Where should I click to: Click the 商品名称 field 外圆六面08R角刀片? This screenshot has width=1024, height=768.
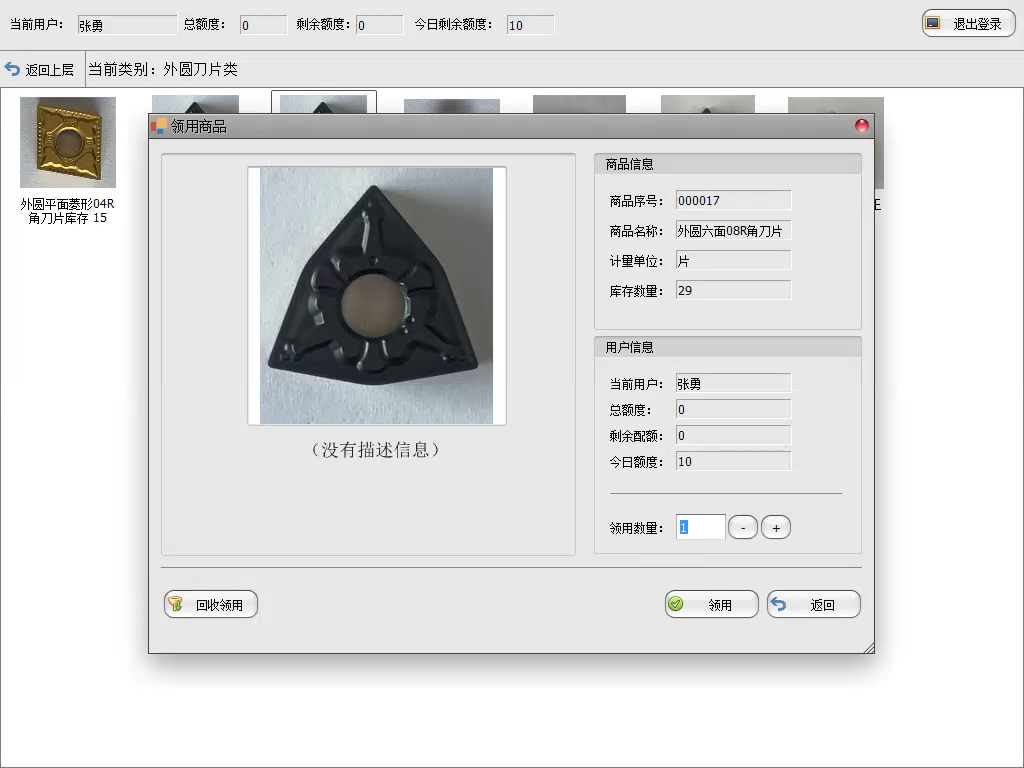point(733,231)
